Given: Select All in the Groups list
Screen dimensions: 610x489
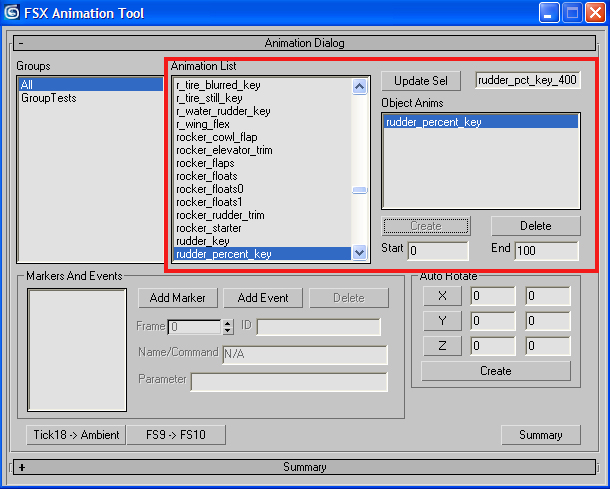Looking at the screenshot, I should [x=27, y=85].
